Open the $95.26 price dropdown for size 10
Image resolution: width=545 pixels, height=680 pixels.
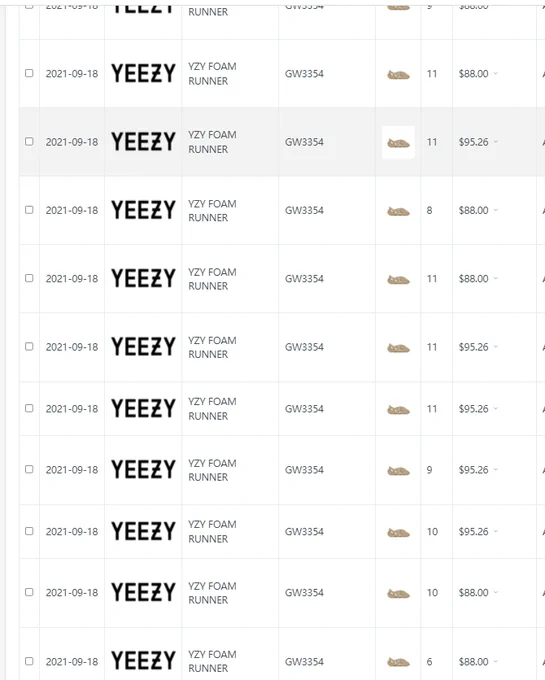496,531
